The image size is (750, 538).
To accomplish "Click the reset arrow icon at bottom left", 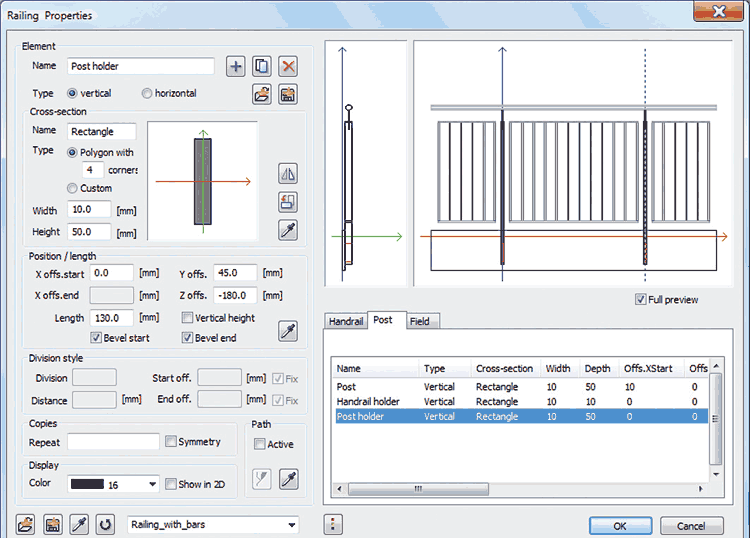I will pos(105,525).
